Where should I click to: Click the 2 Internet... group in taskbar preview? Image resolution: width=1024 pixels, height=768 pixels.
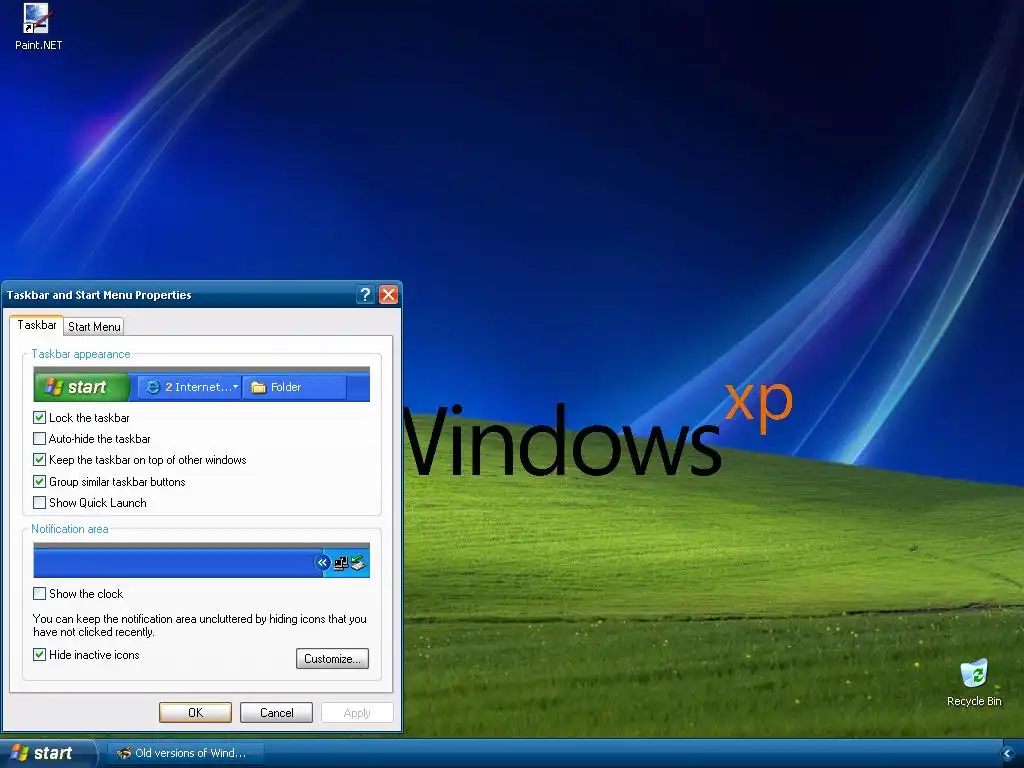click(x=189, y=387)
